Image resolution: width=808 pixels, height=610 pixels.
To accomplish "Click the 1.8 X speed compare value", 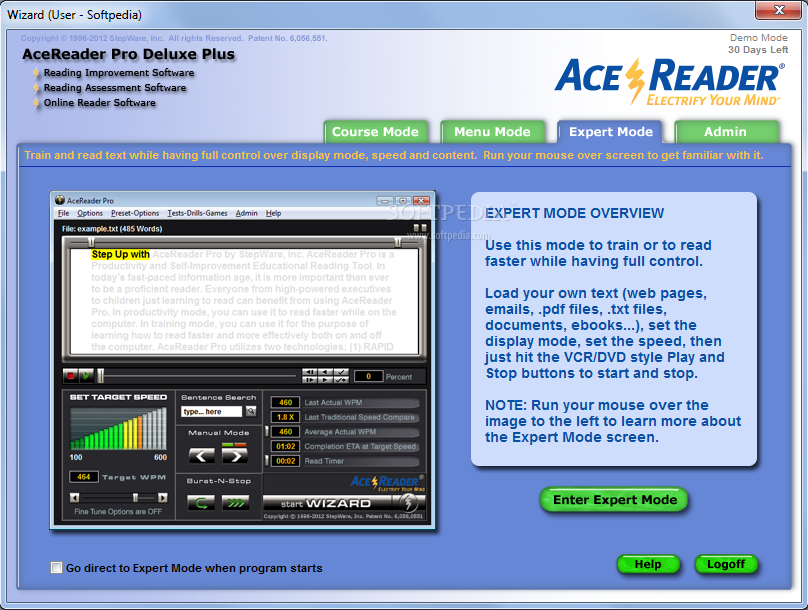I will (x=285, y=417).
